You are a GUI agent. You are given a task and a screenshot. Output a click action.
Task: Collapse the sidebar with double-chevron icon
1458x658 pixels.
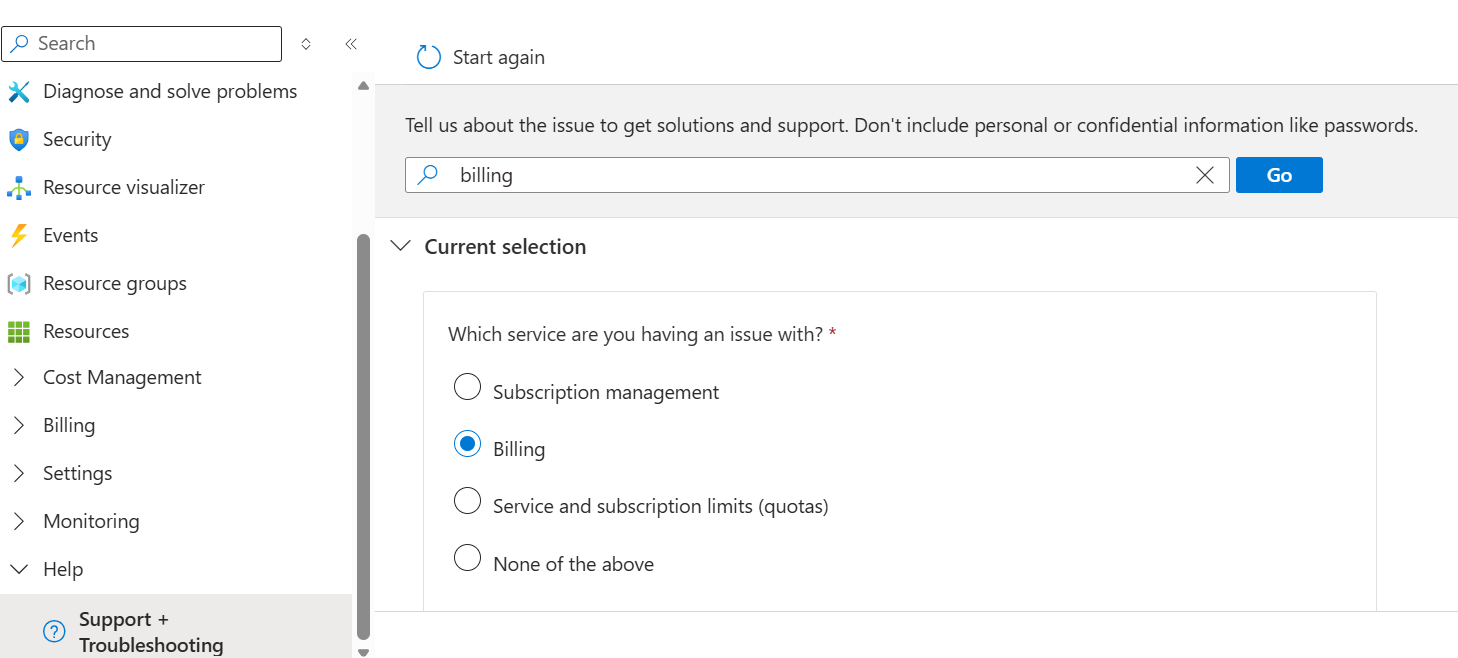pos(351,44)
